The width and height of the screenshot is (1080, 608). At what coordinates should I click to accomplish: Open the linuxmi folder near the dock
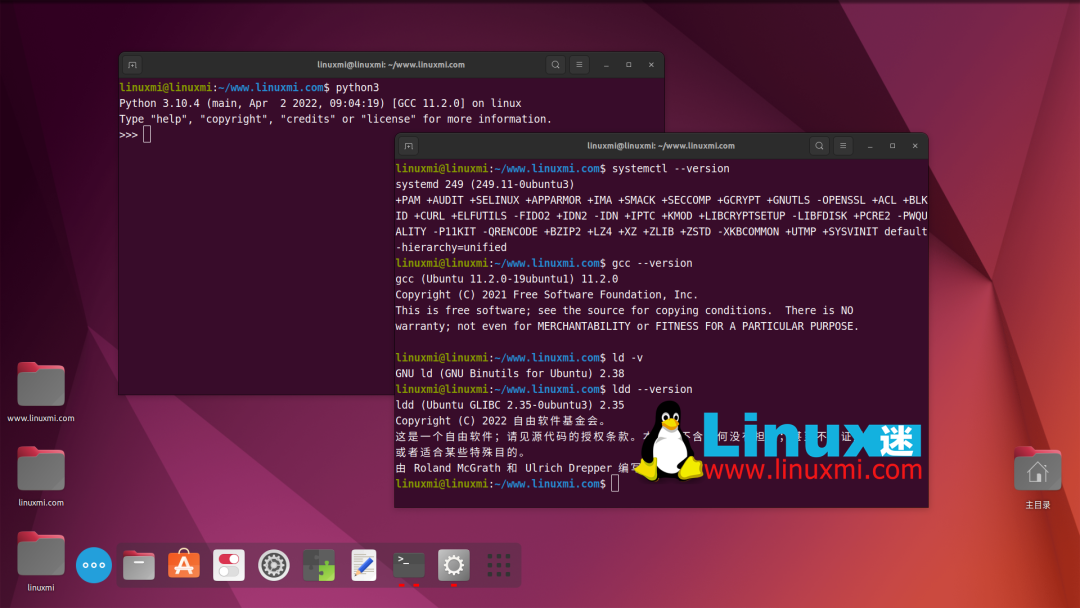pos(40,555)
